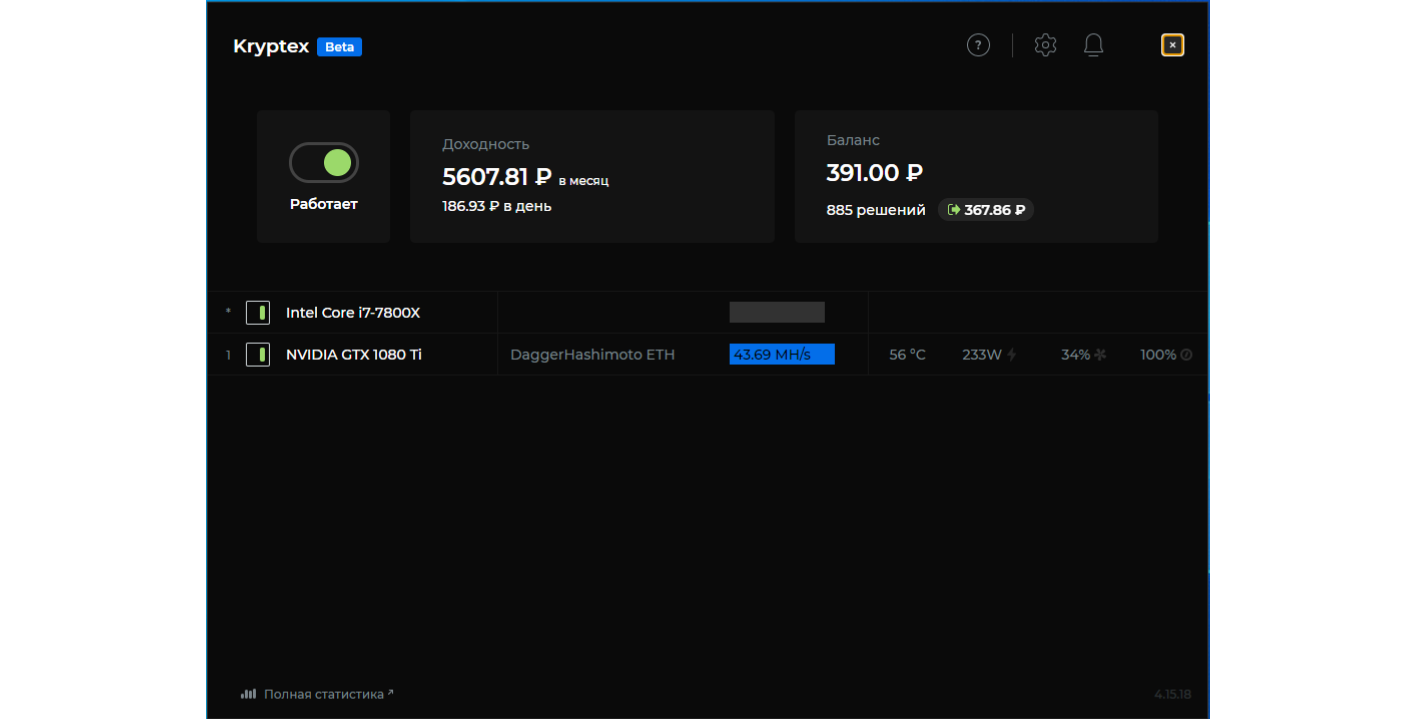Image resolution: width=1416 pixels, height=719 pixels.
Task: Open the help question mark icon
Action: (x=978, y=45)
